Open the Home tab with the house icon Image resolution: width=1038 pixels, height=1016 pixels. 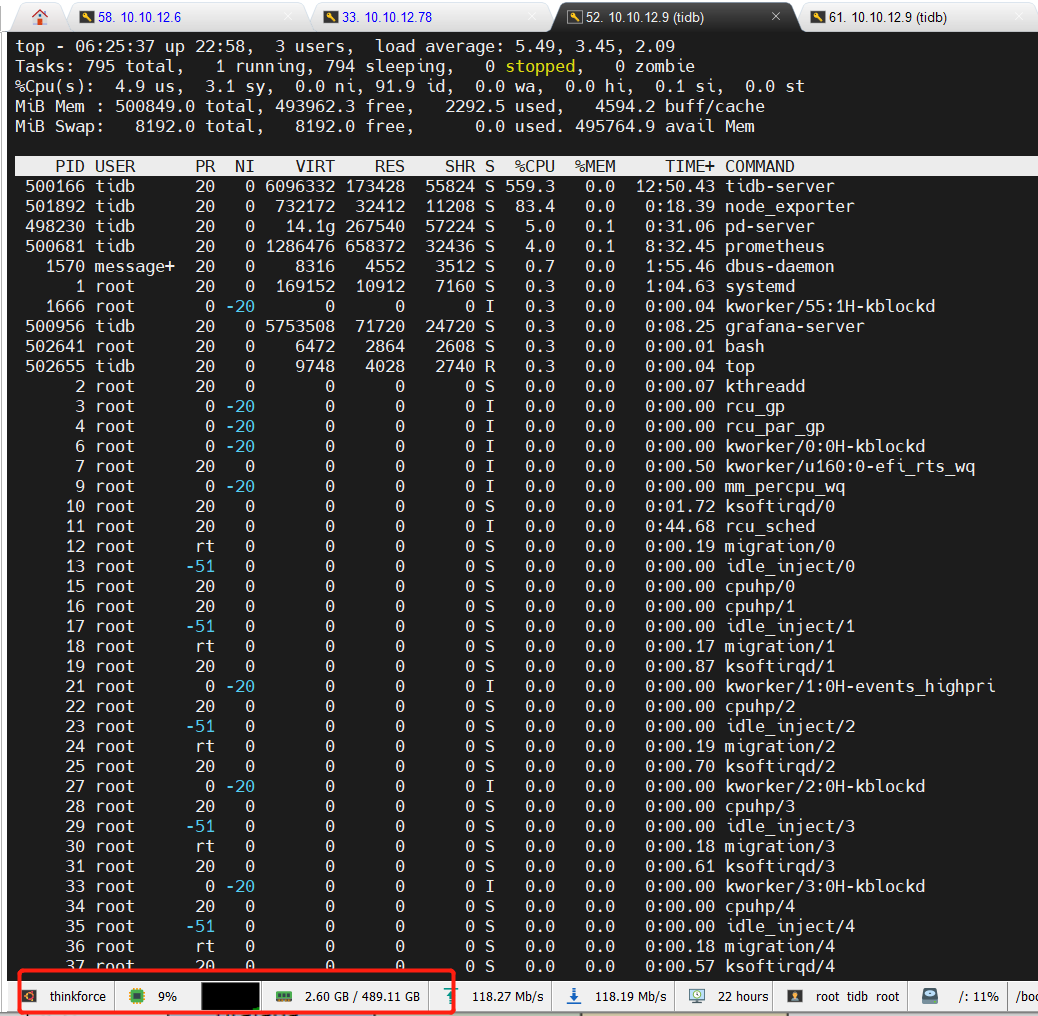pyautogui.click(x=40, y=17)
